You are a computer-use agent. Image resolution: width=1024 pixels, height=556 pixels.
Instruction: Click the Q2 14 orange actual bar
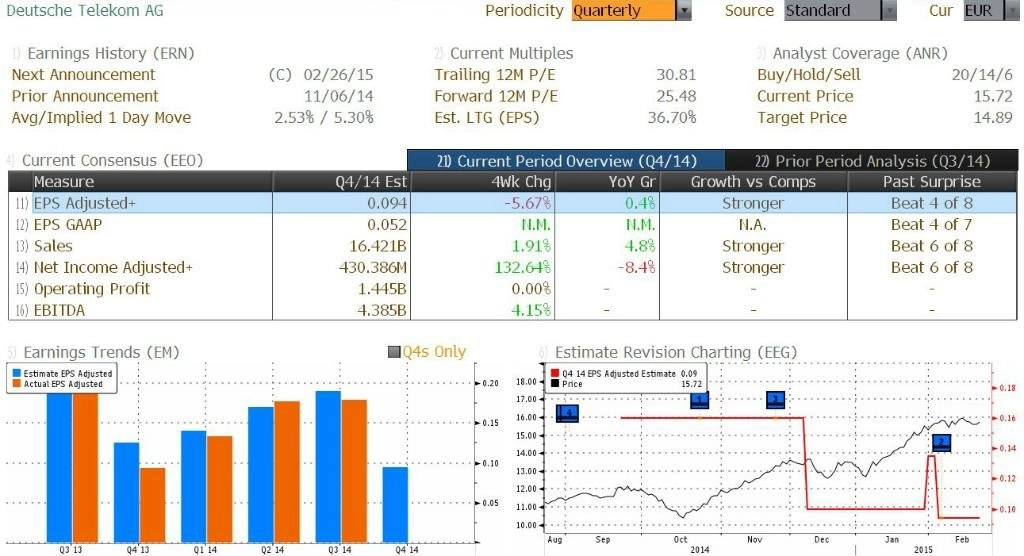click(287, 472)
